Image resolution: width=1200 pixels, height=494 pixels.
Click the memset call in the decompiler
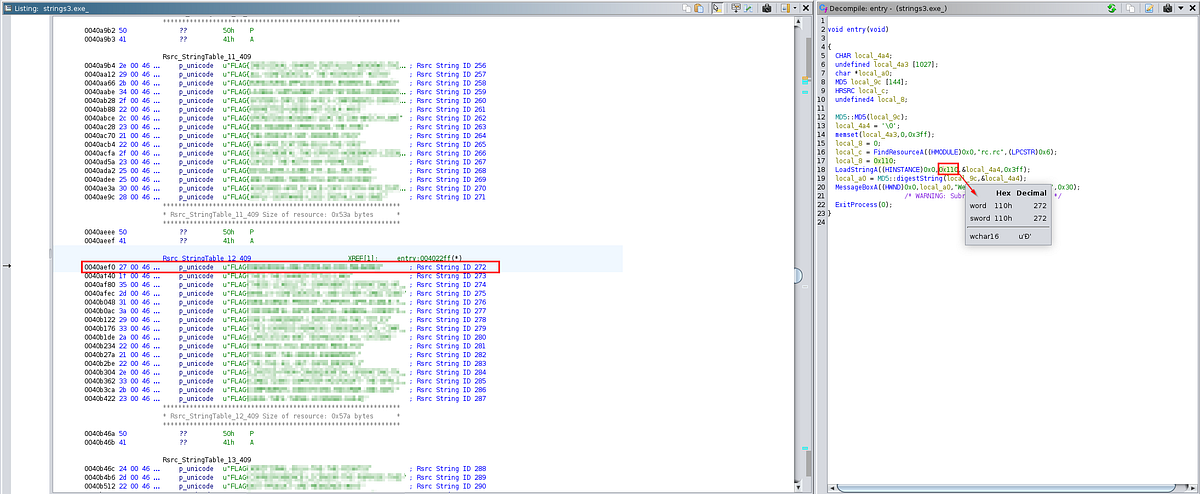click(x=886, y=134)
